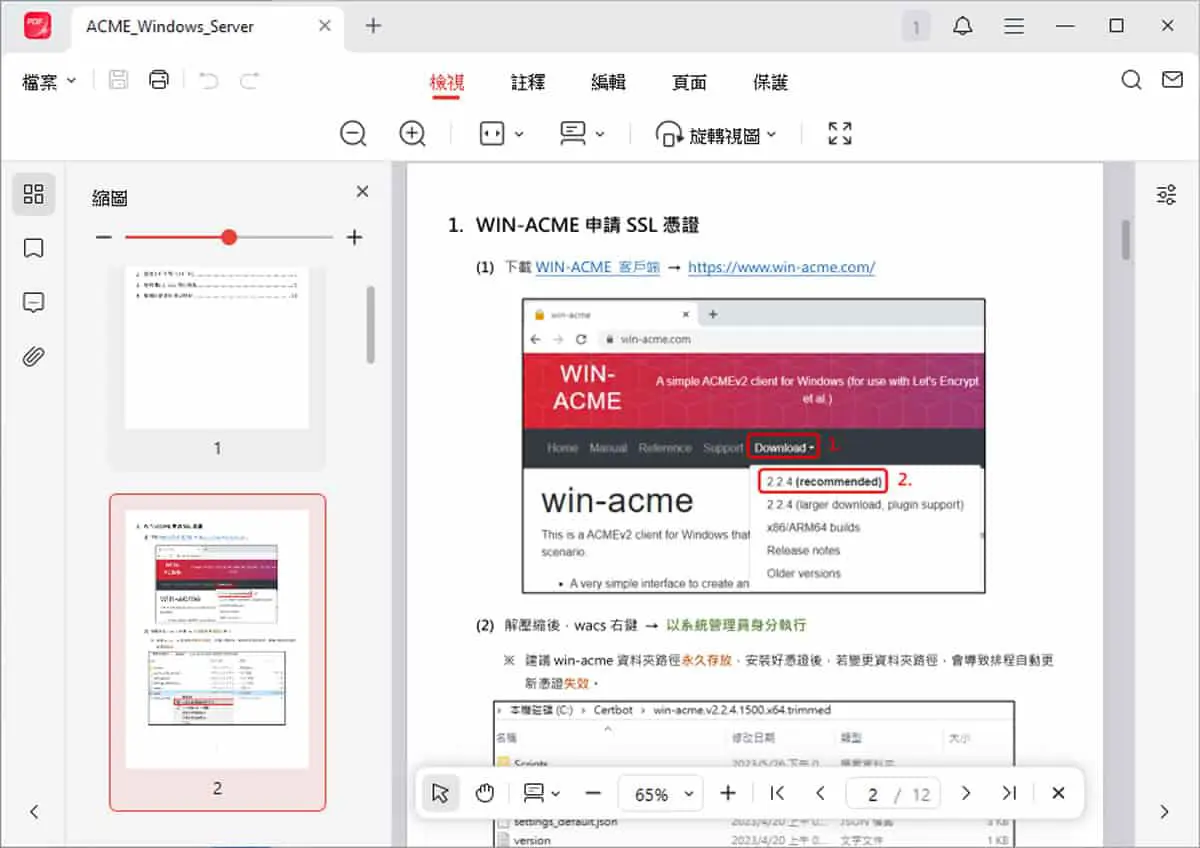Click the WIN-ACME 申請 SSL 憑證 heading
Viewport: 1200px width, 848px height.
pos(587,225)
